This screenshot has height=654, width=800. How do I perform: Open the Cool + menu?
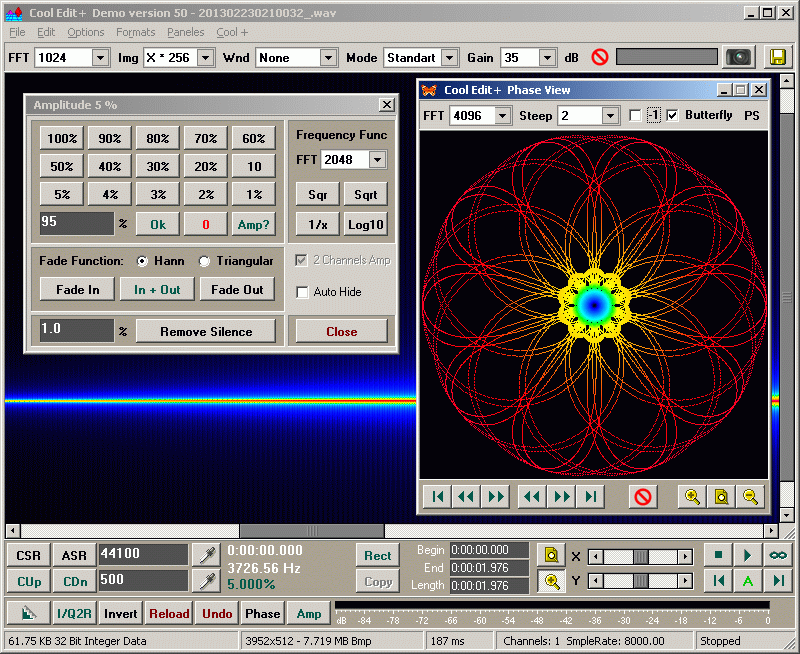232,32
